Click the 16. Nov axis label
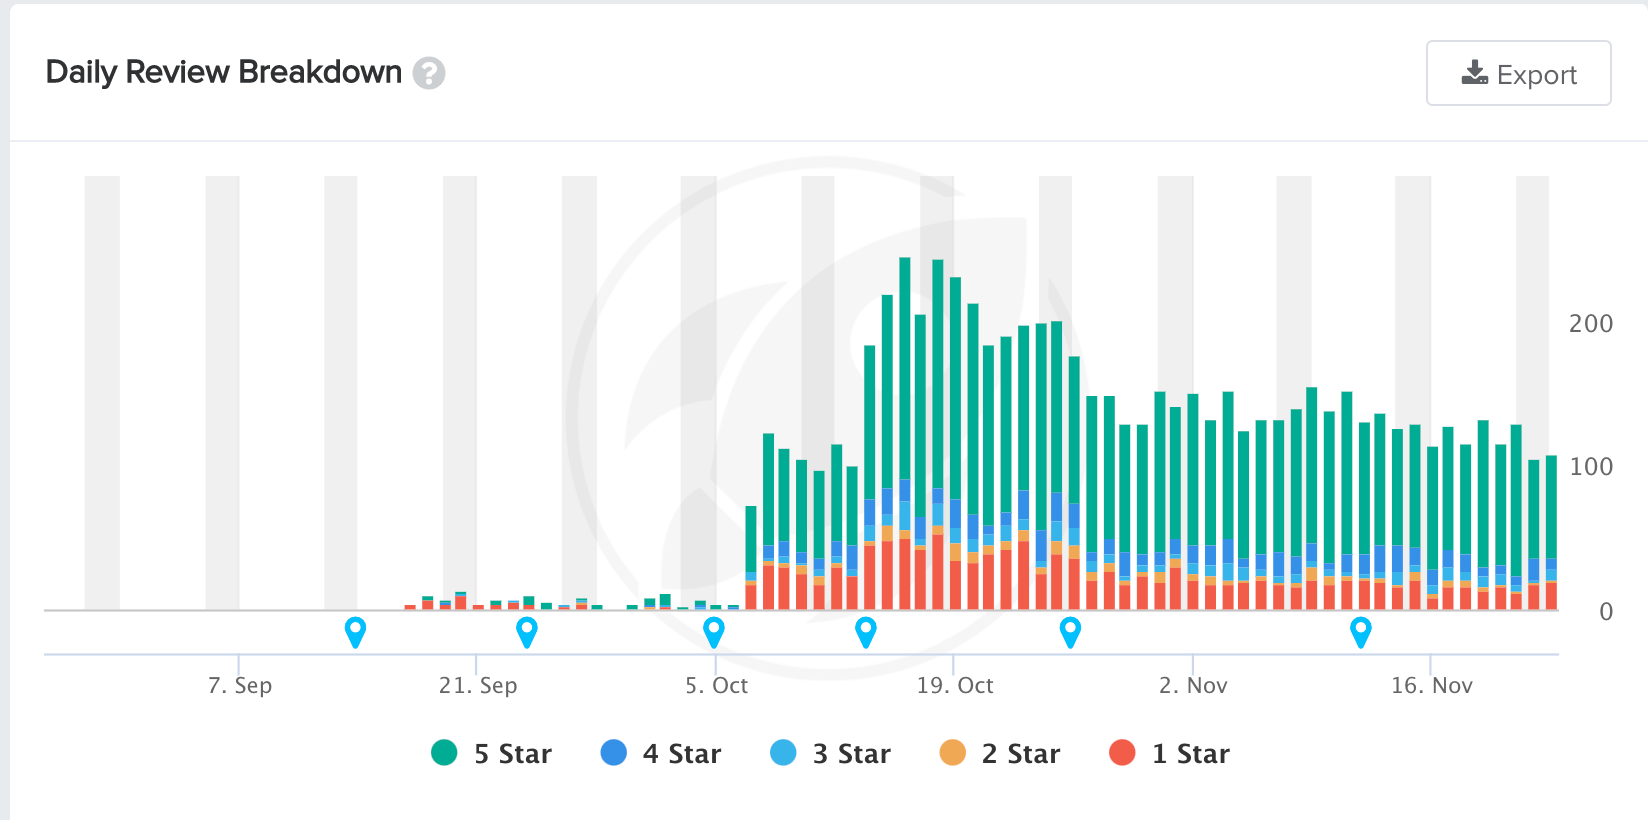The height and width of the screenshot is (820, 1648). point(1432,685)
